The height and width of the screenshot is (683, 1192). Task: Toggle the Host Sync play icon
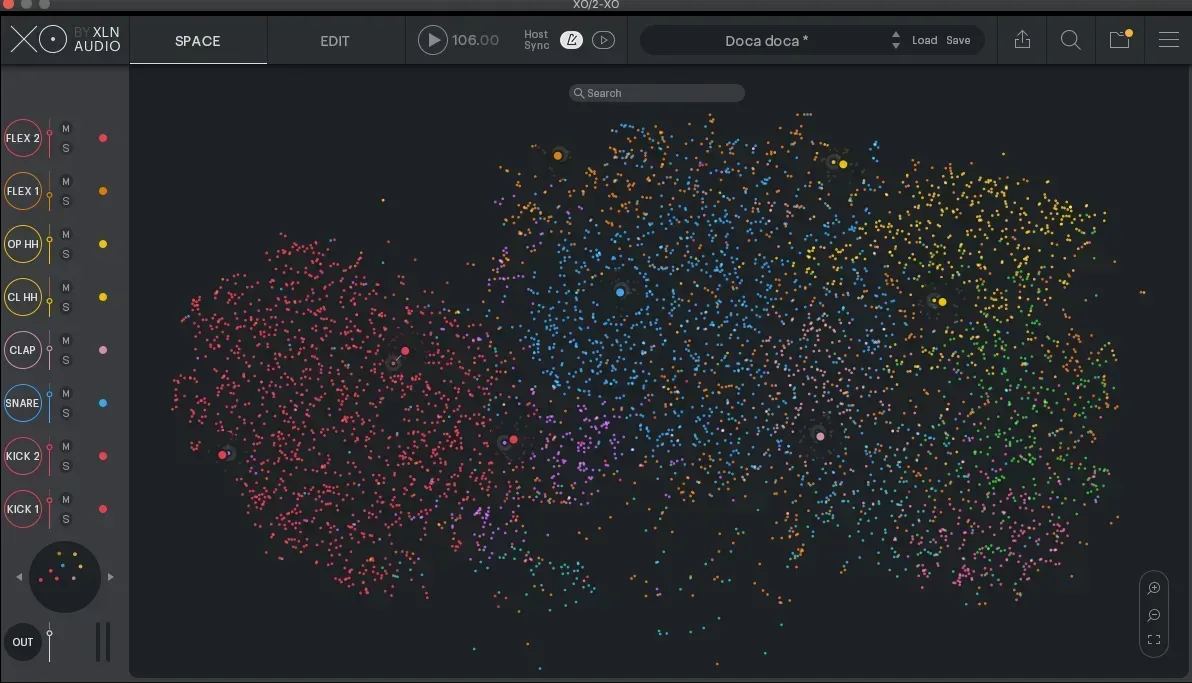click(x=604, y=40)
